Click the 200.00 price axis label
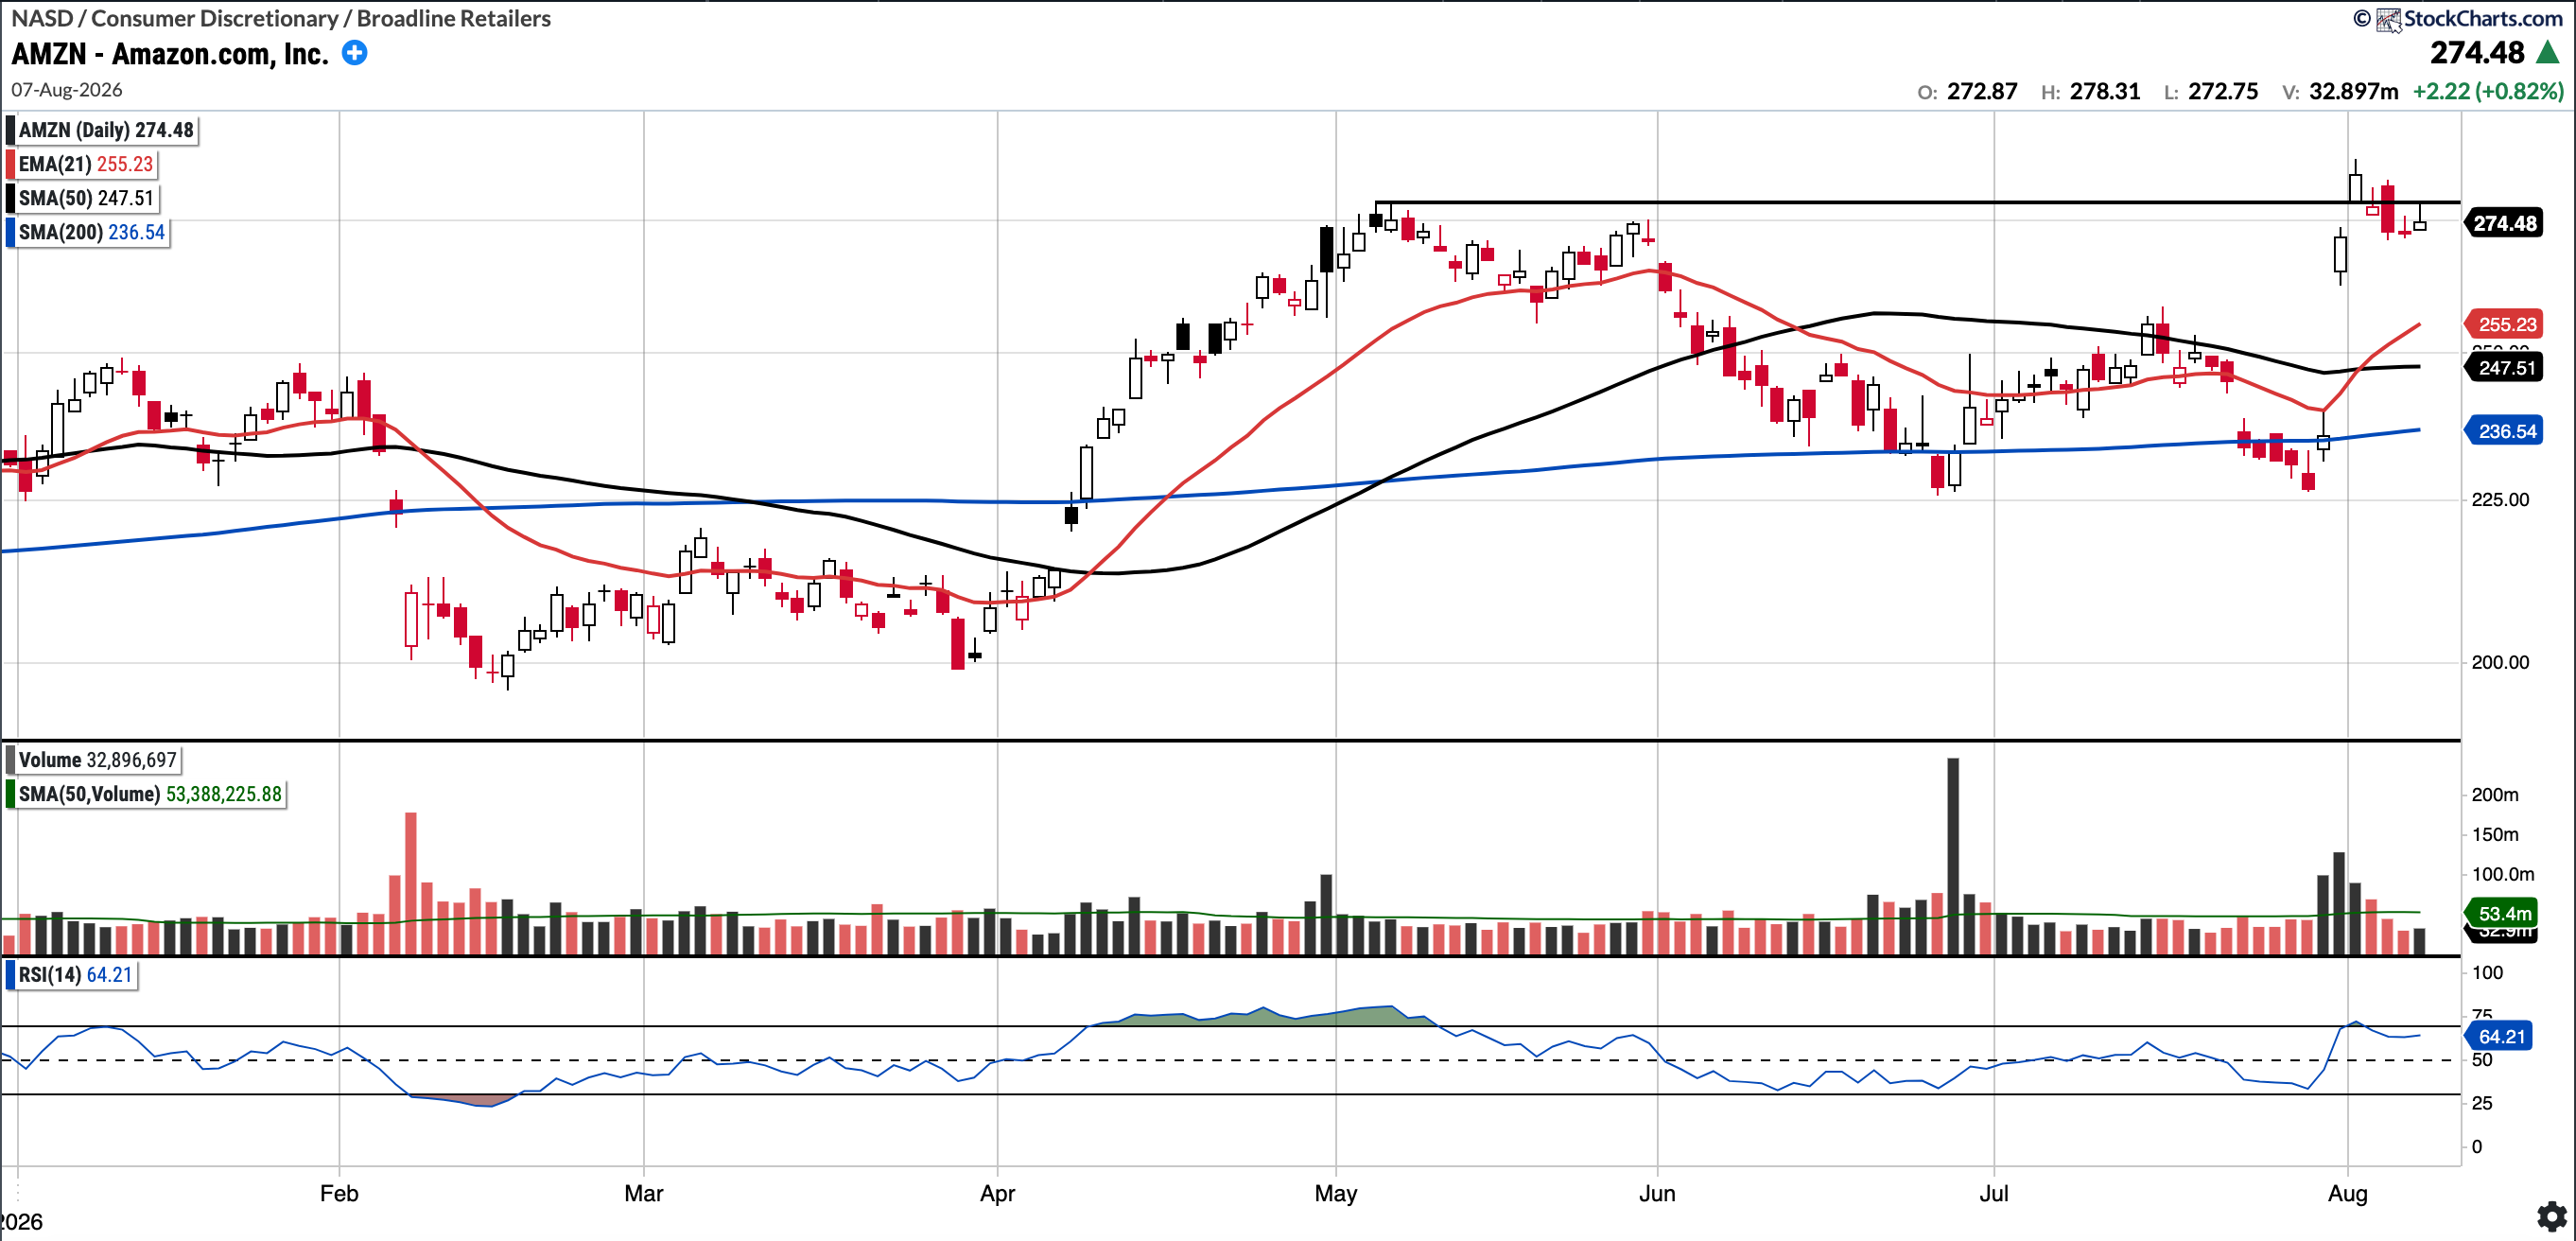 click(2500, 662)
